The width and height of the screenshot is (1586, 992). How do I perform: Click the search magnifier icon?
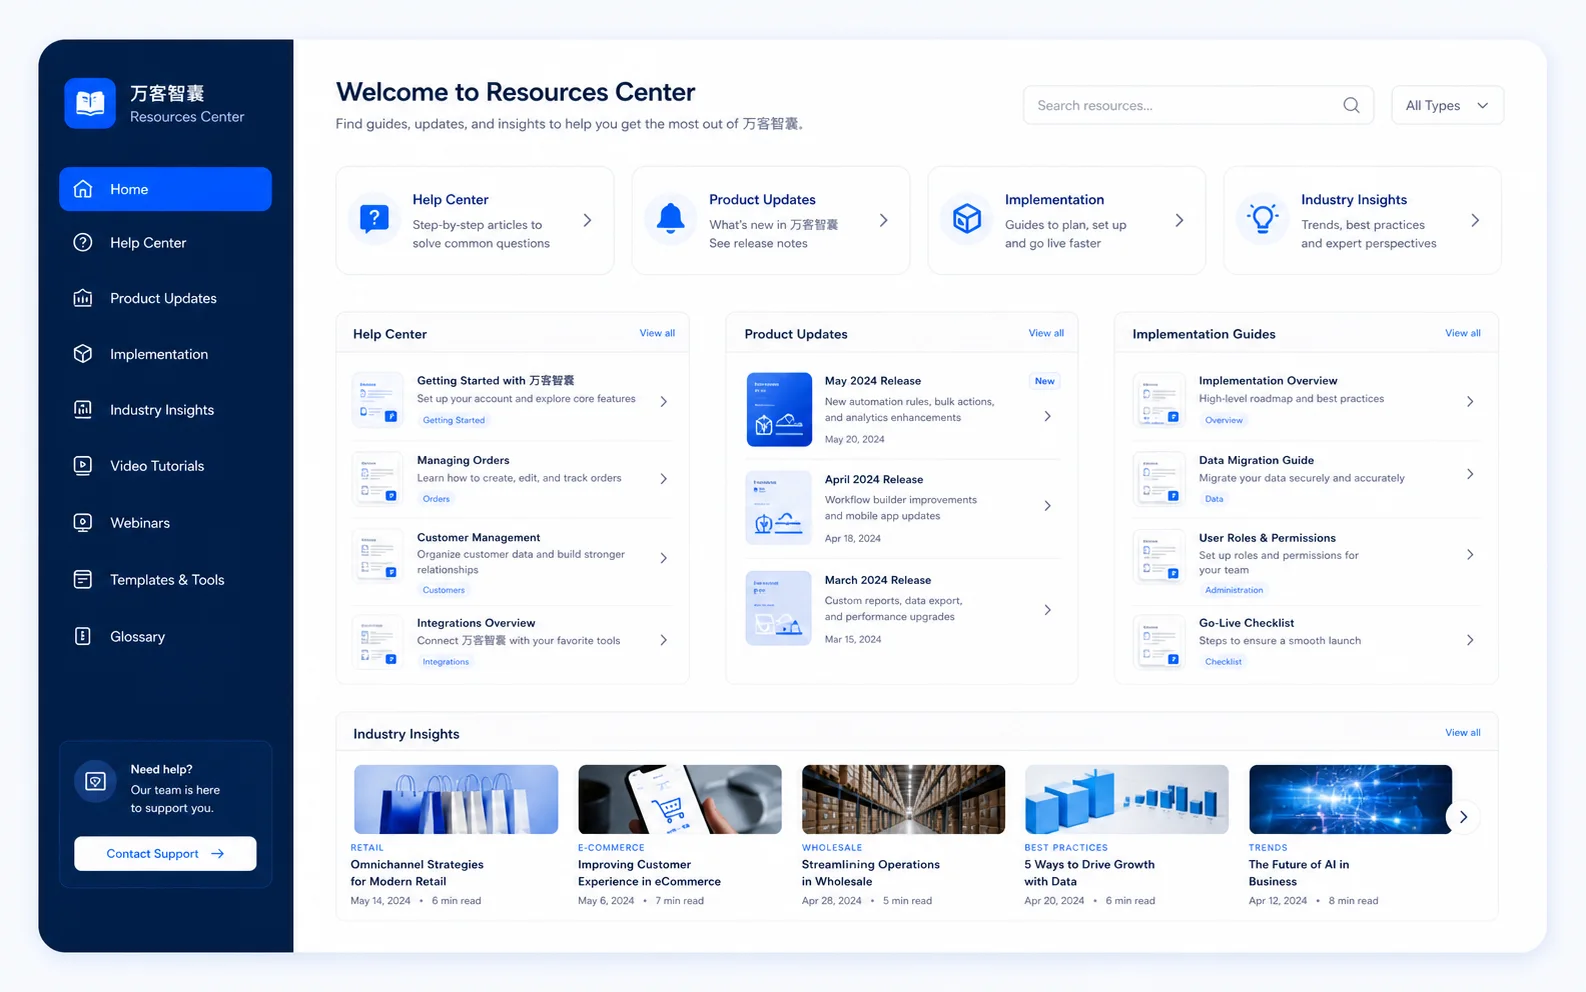coord(1351,105)
